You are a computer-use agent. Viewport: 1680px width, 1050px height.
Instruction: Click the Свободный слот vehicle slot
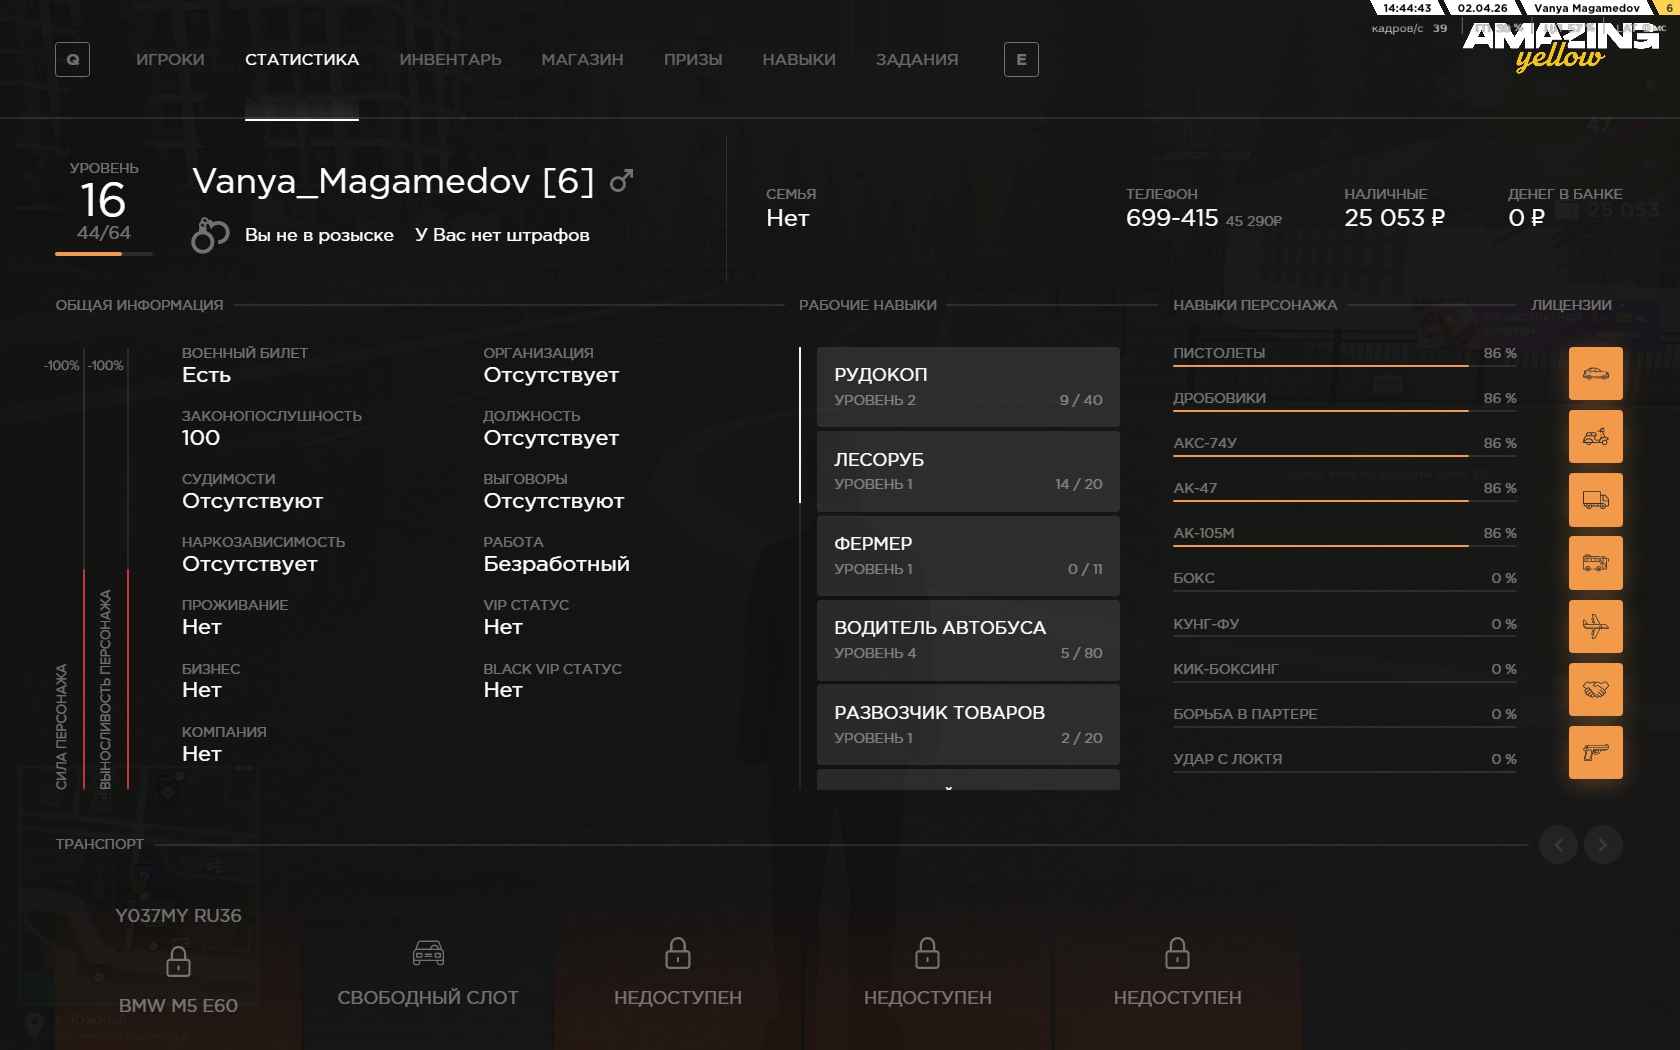[x=428, y=970]
